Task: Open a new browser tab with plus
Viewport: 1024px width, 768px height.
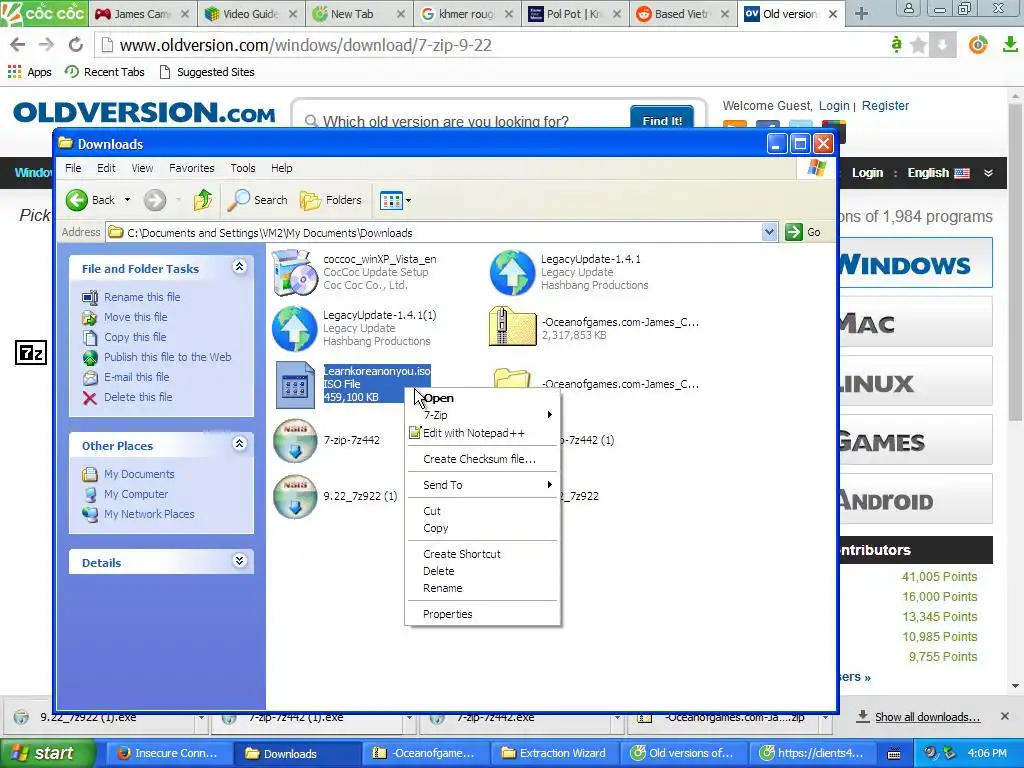Action: pos(861,14)
